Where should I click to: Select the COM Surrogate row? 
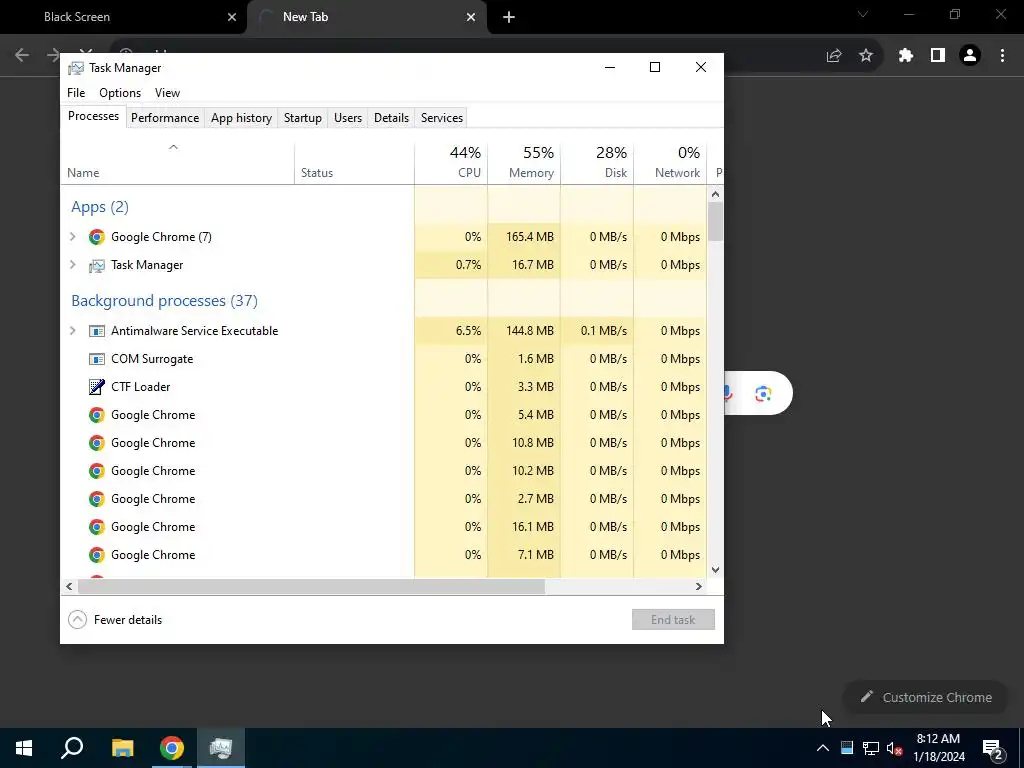pos(383,359)
